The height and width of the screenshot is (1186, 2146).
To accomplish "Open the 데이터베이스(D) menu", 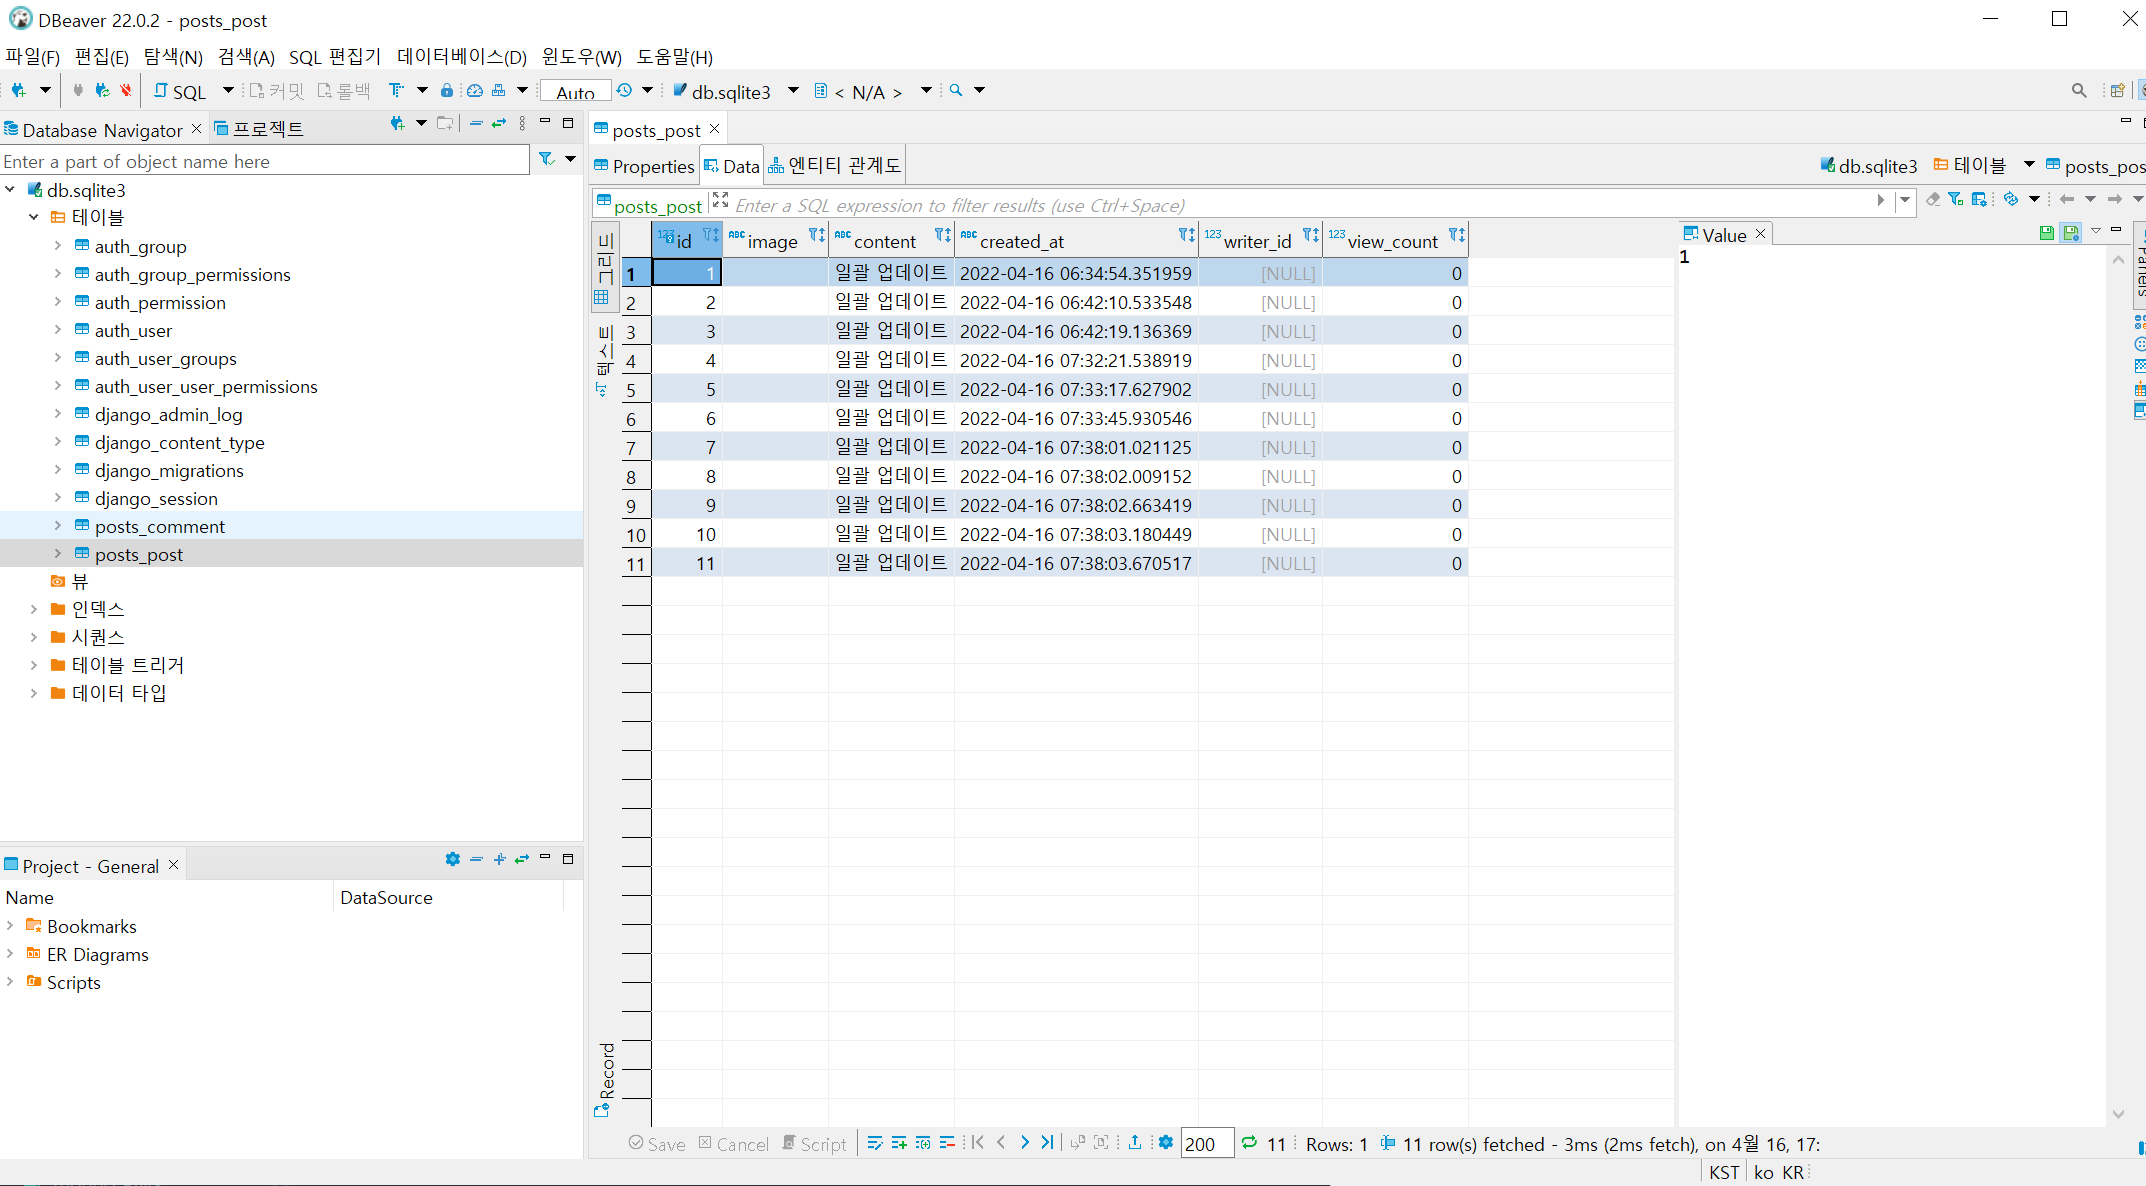I will pos(462,57).
